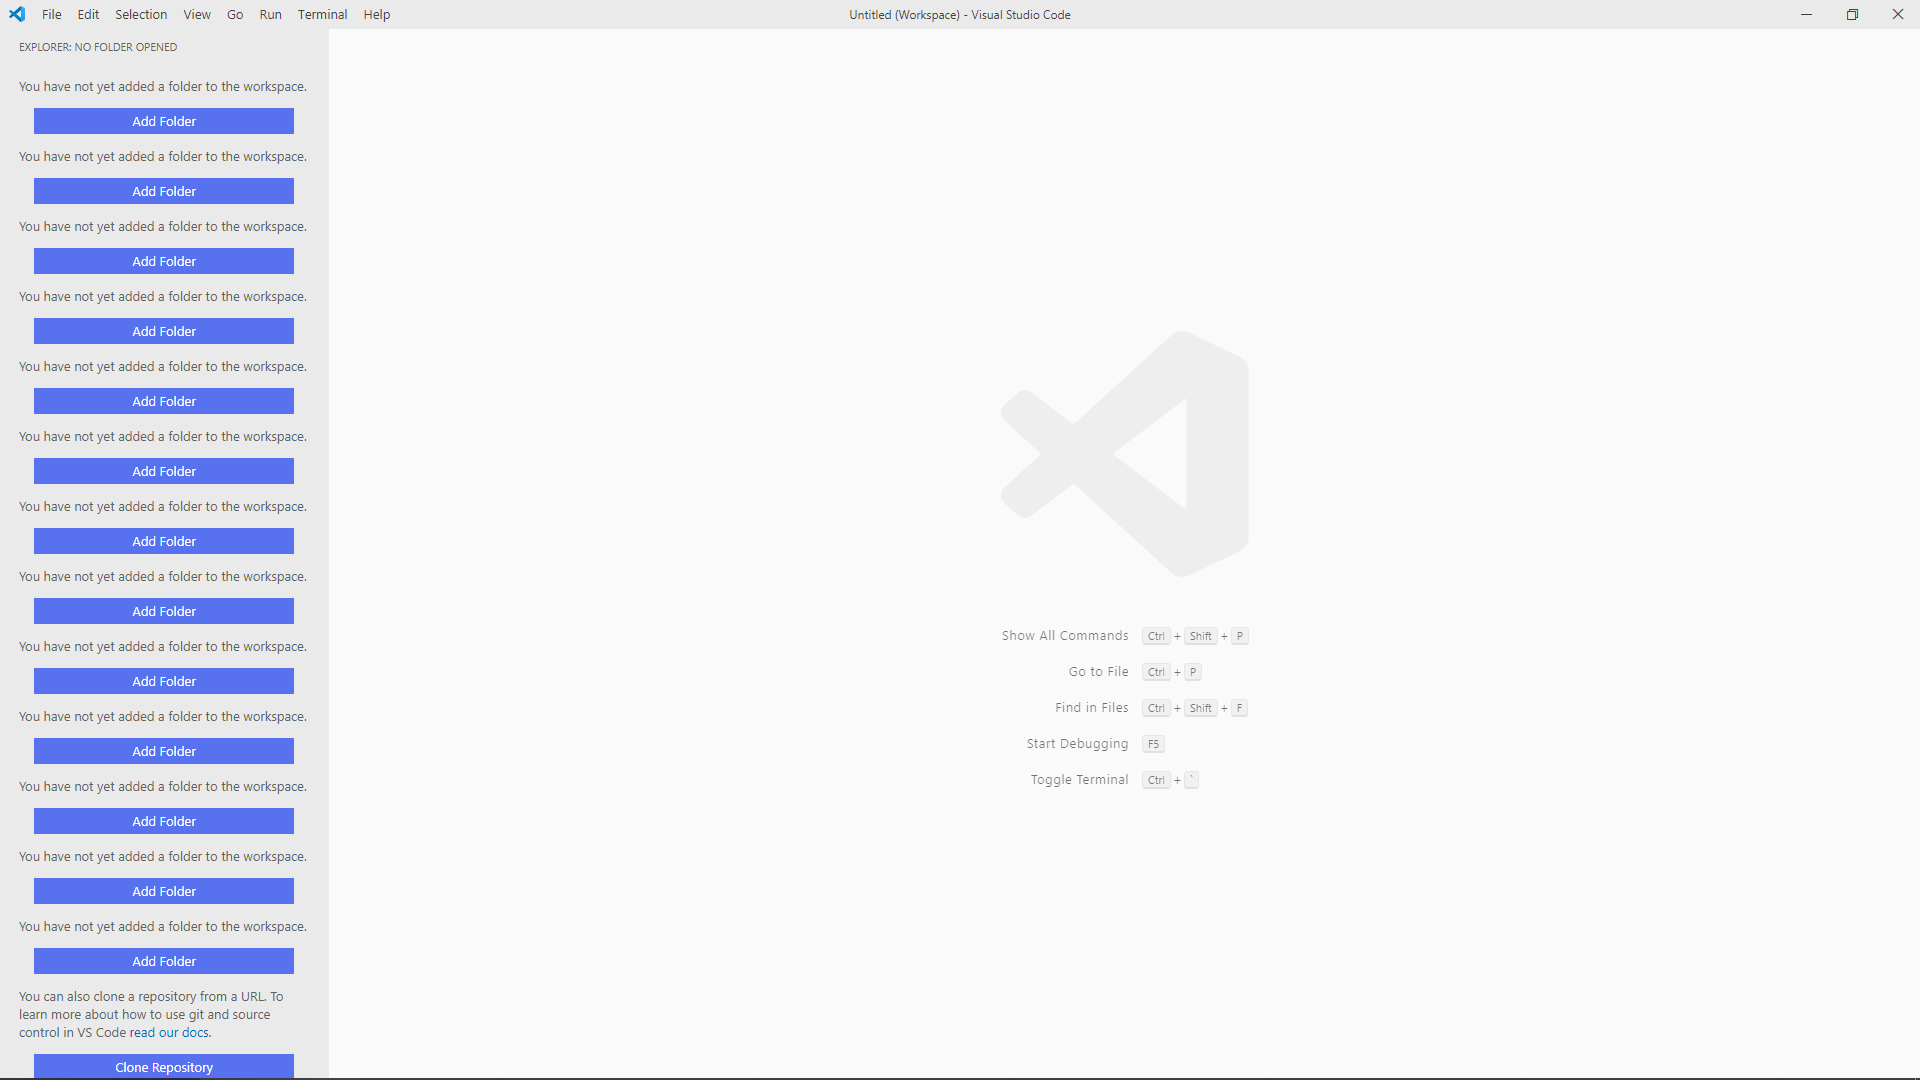Trigger Start Debugging from the welcome page
This screenshot has height=1080, width=1920.
(x=1075, y=743)
